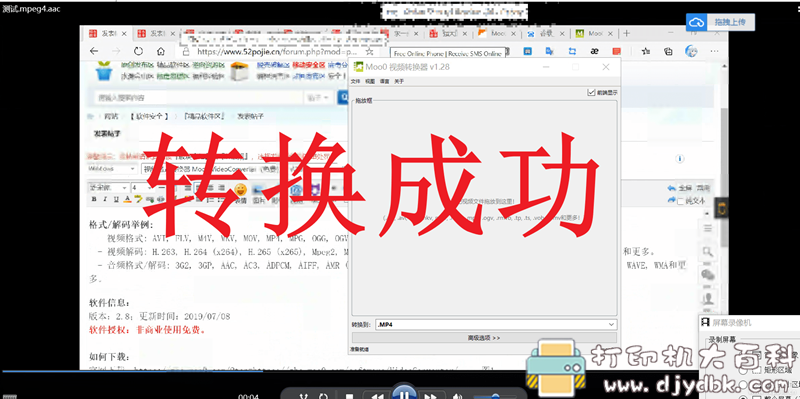Click the forum search input box
Image resolution: width=800 pixels, height=399 pixels.
click(199, 97)
